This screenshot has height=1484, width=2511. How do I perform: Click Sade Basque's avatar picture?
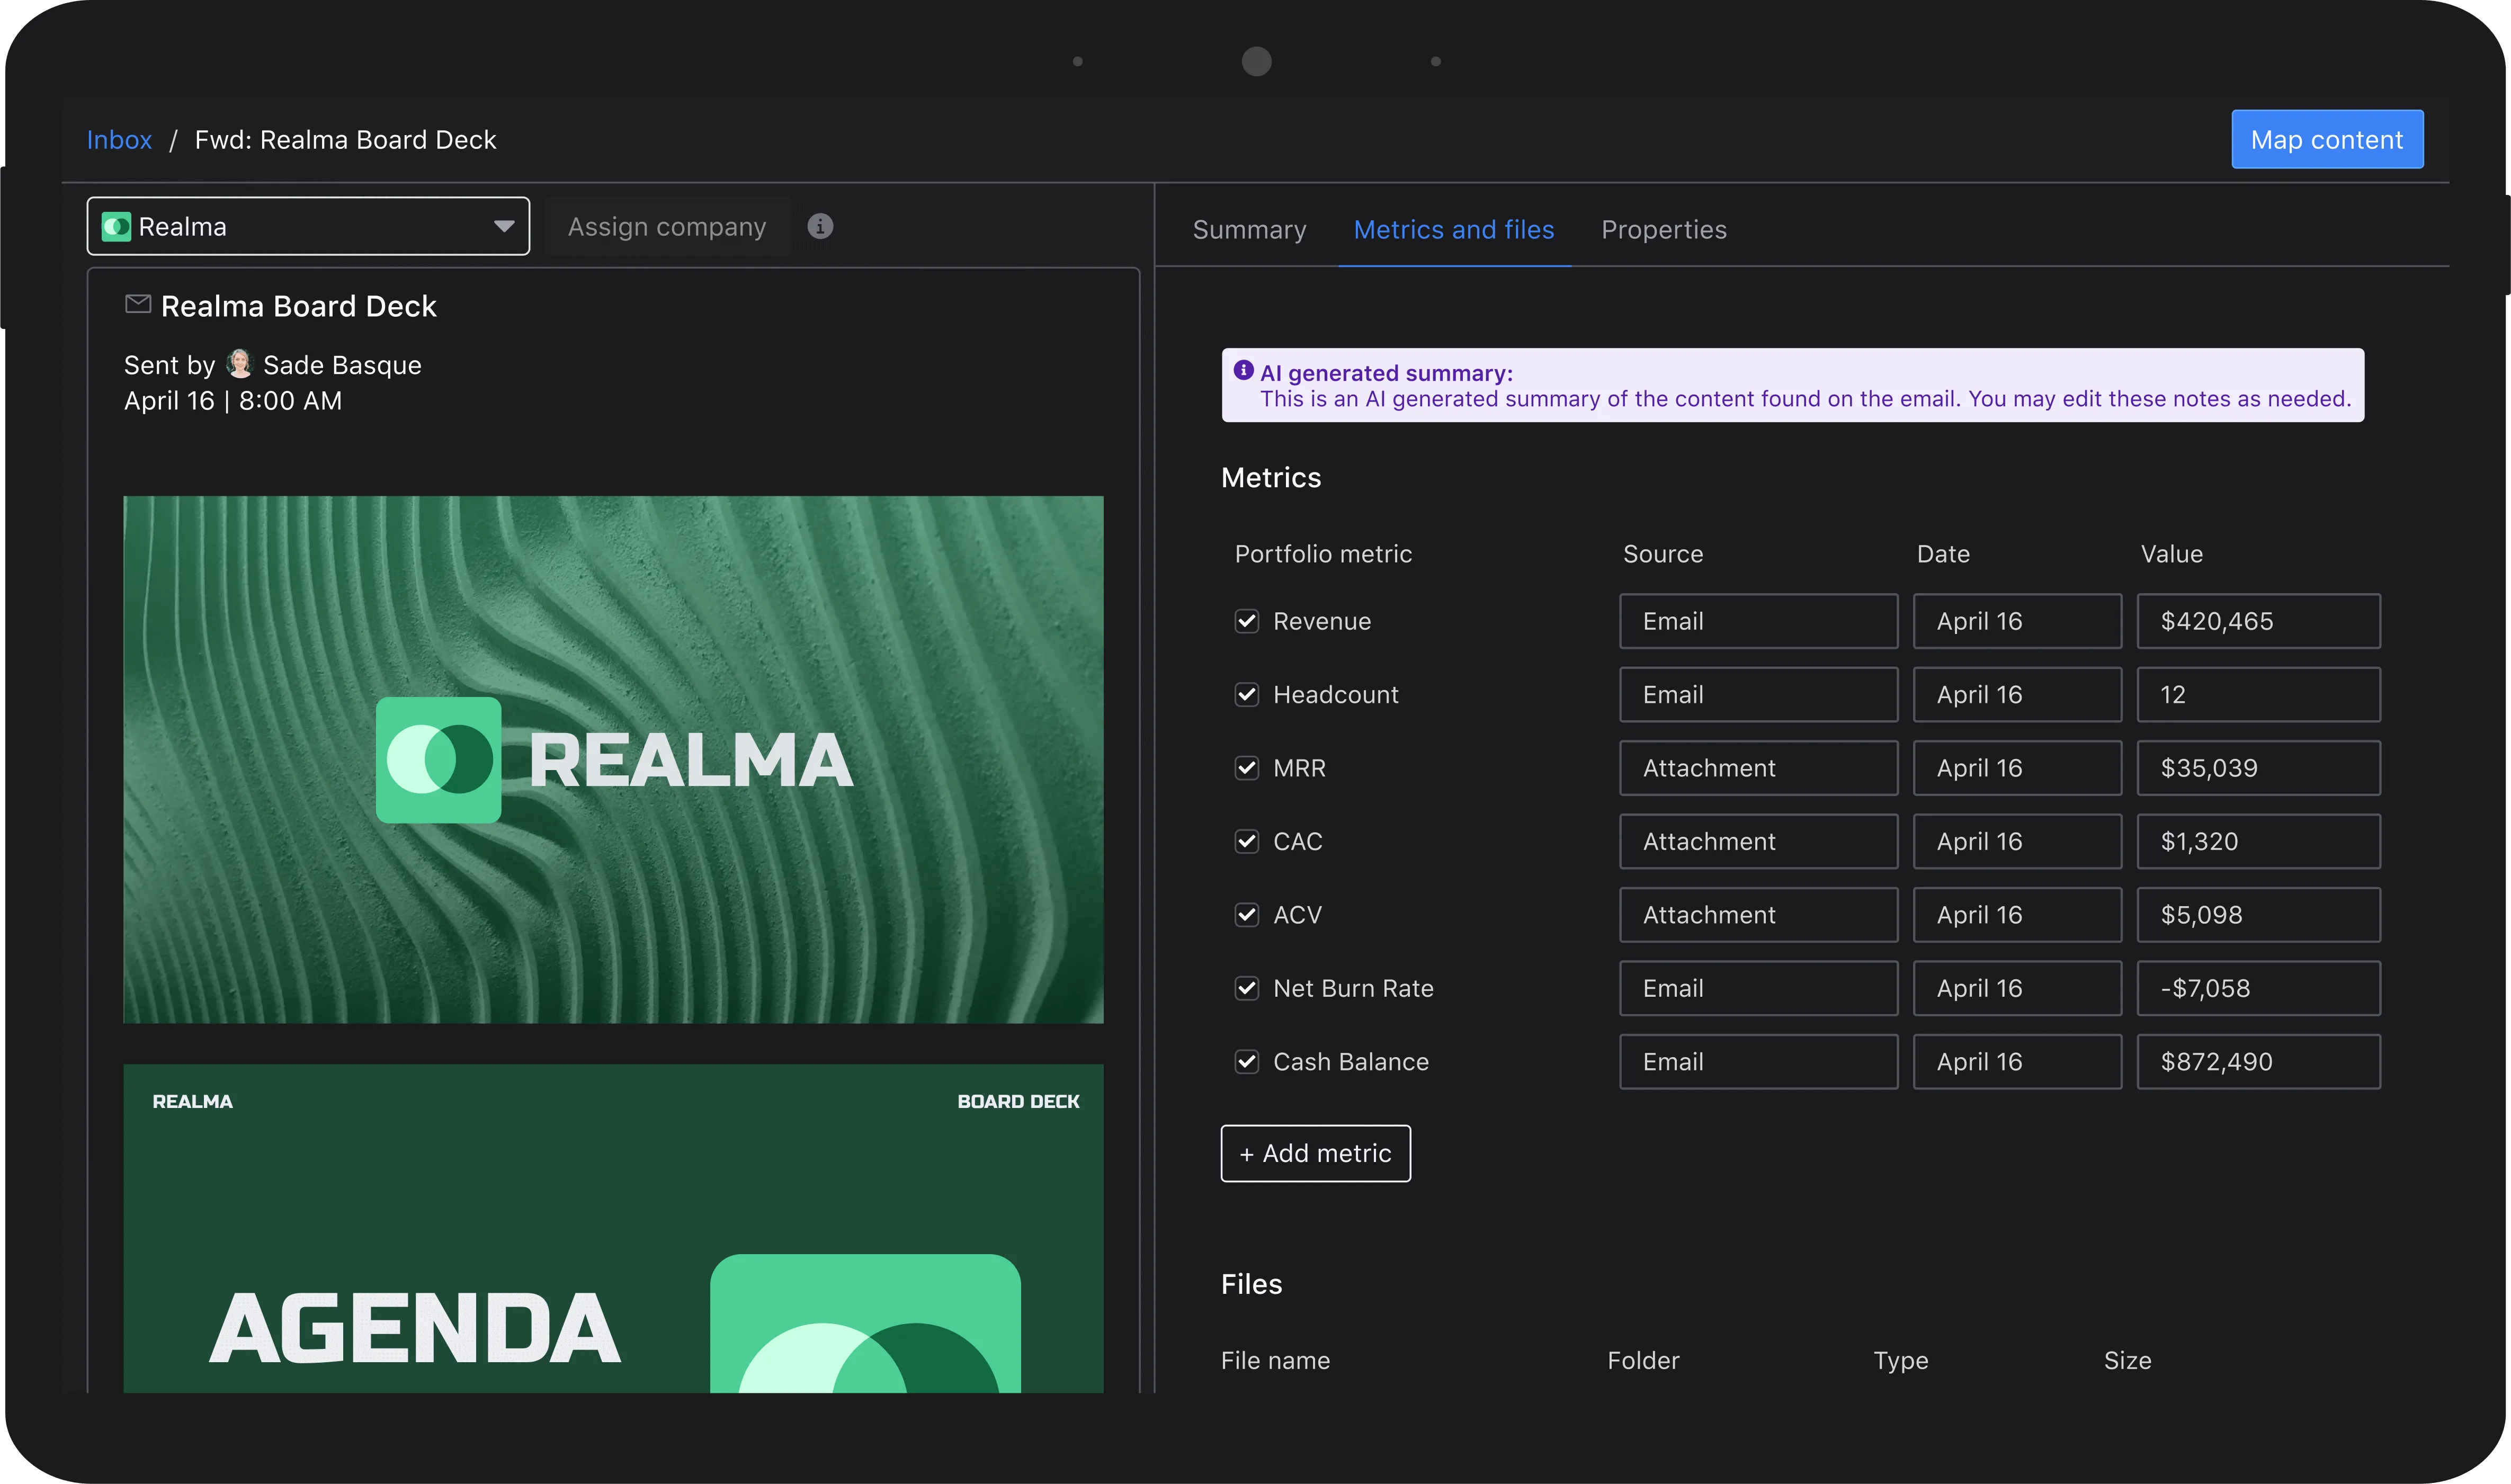tap(239, 364)
